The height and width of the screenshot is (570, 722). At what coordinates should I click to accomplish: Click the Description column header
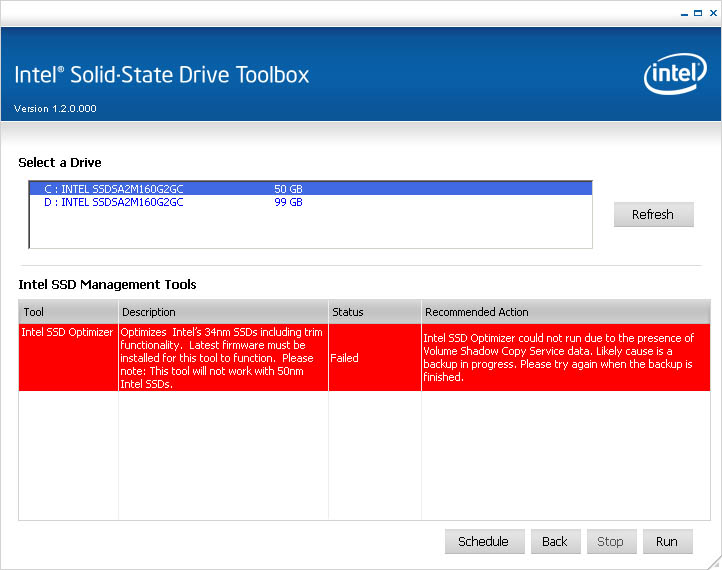point(223,312)
